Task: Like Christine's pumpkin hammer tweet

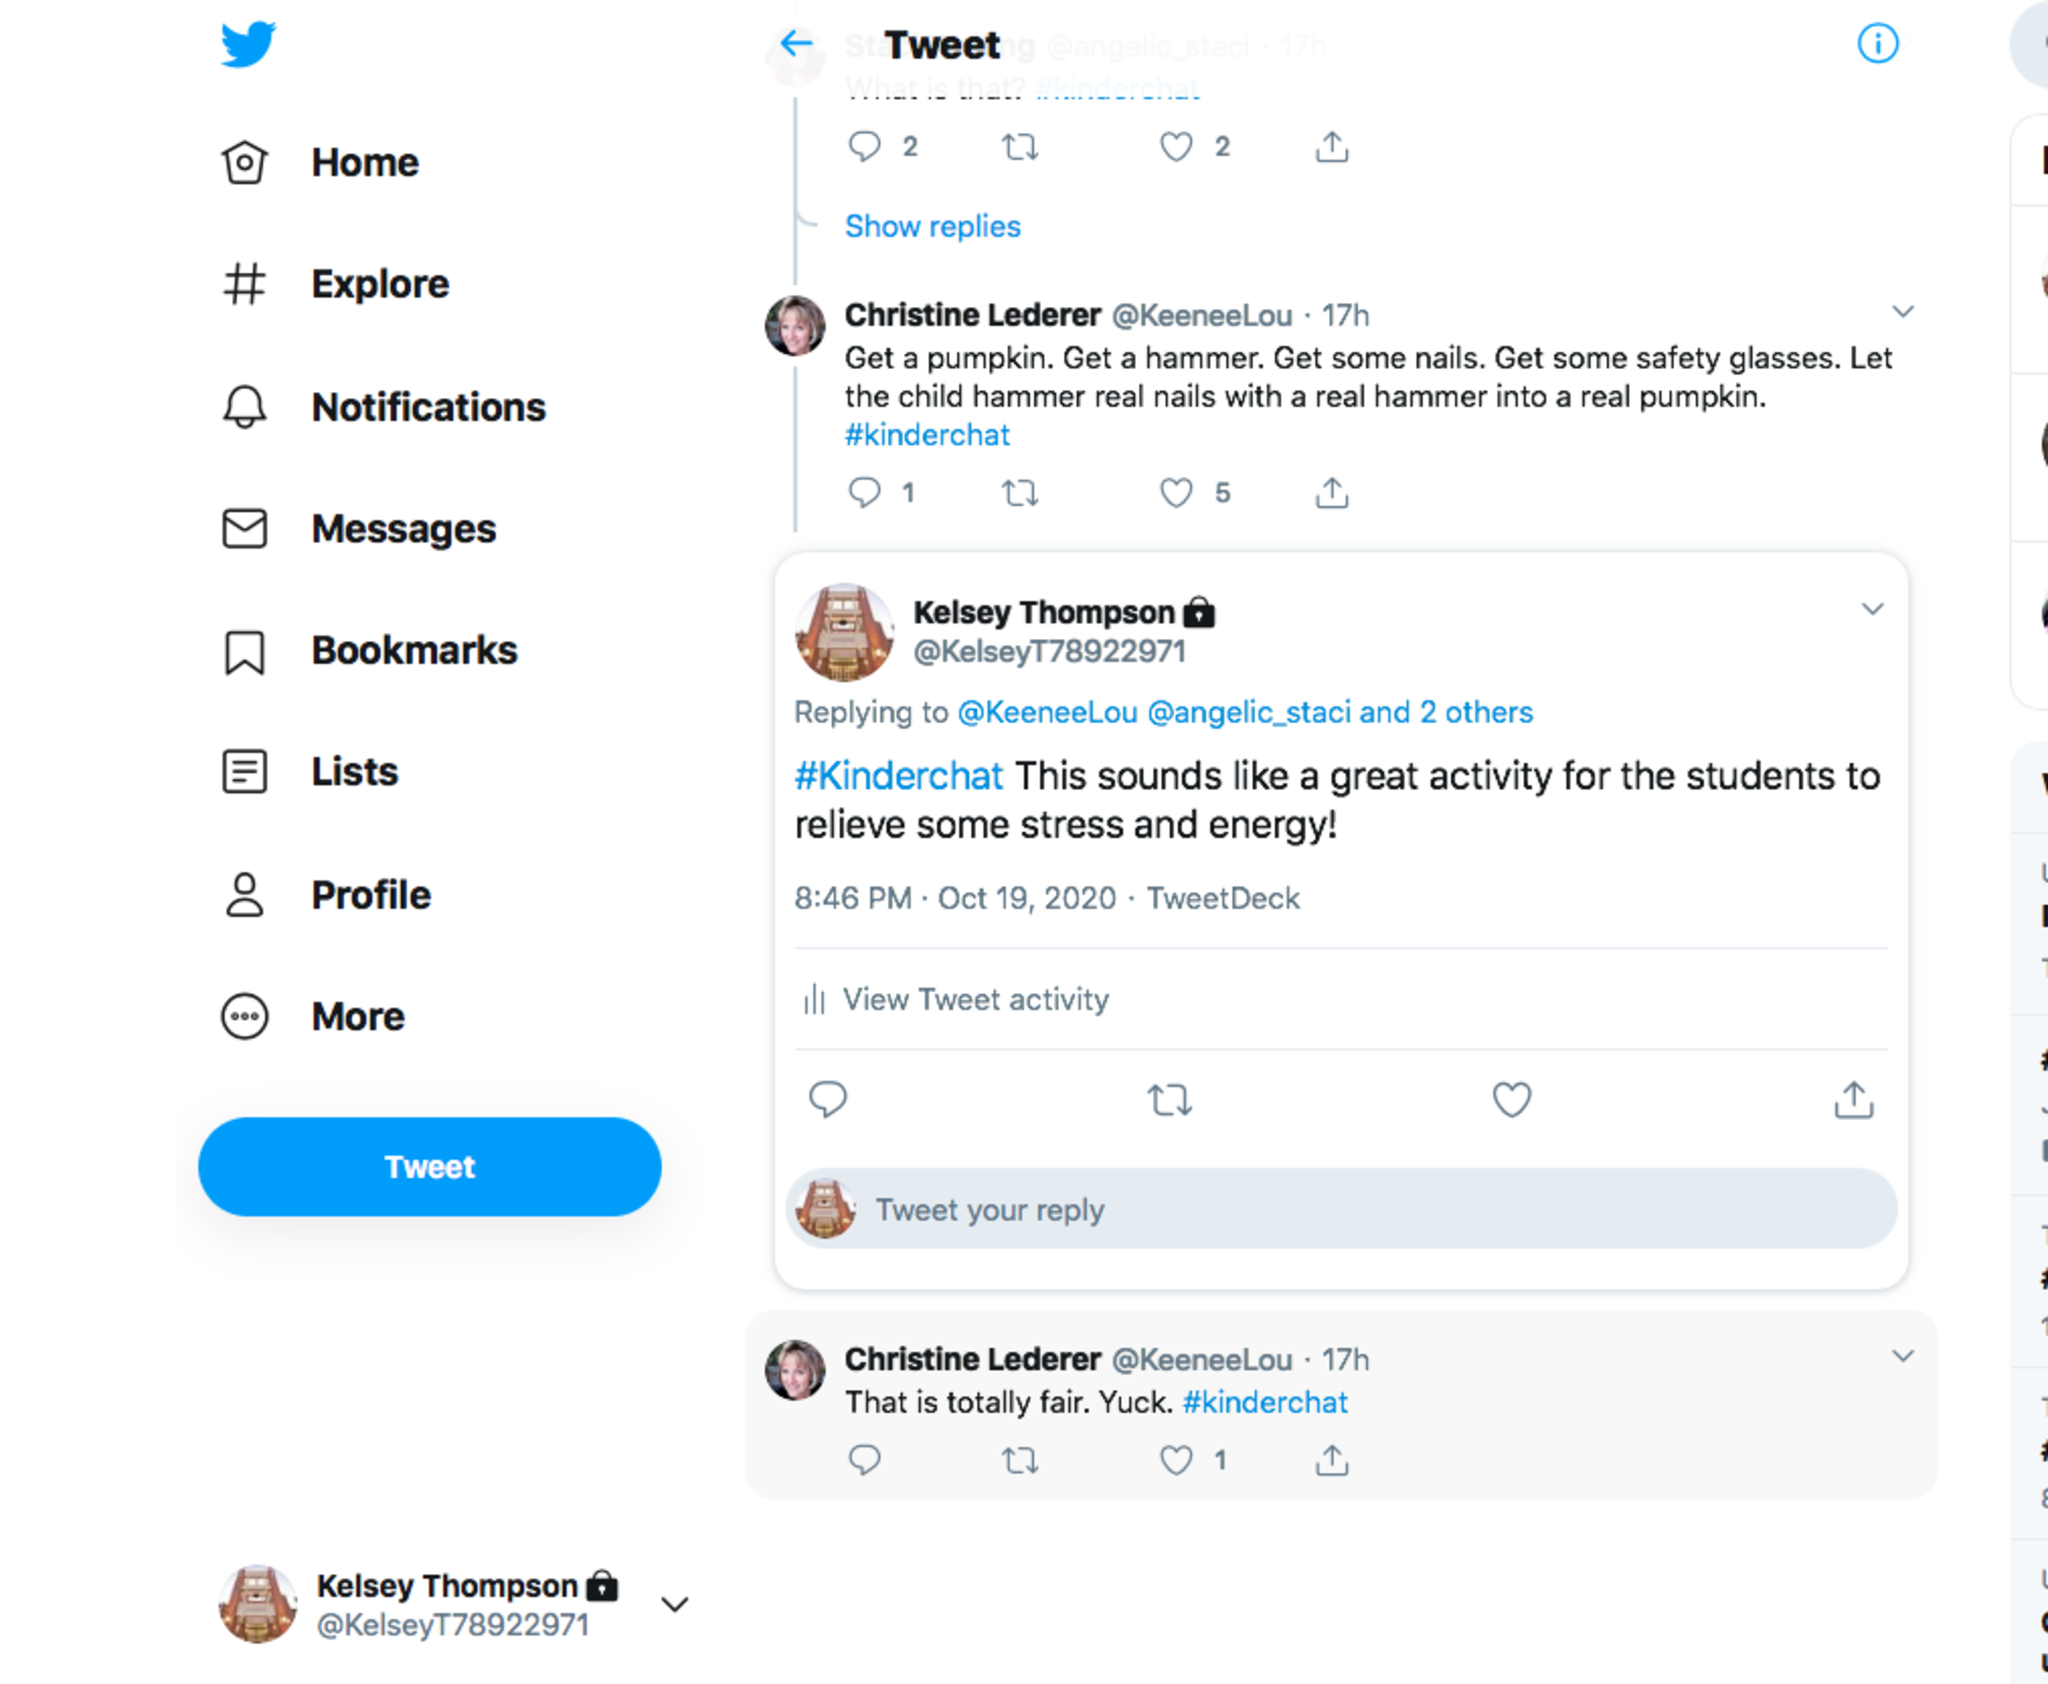Action: [1176, 493]
